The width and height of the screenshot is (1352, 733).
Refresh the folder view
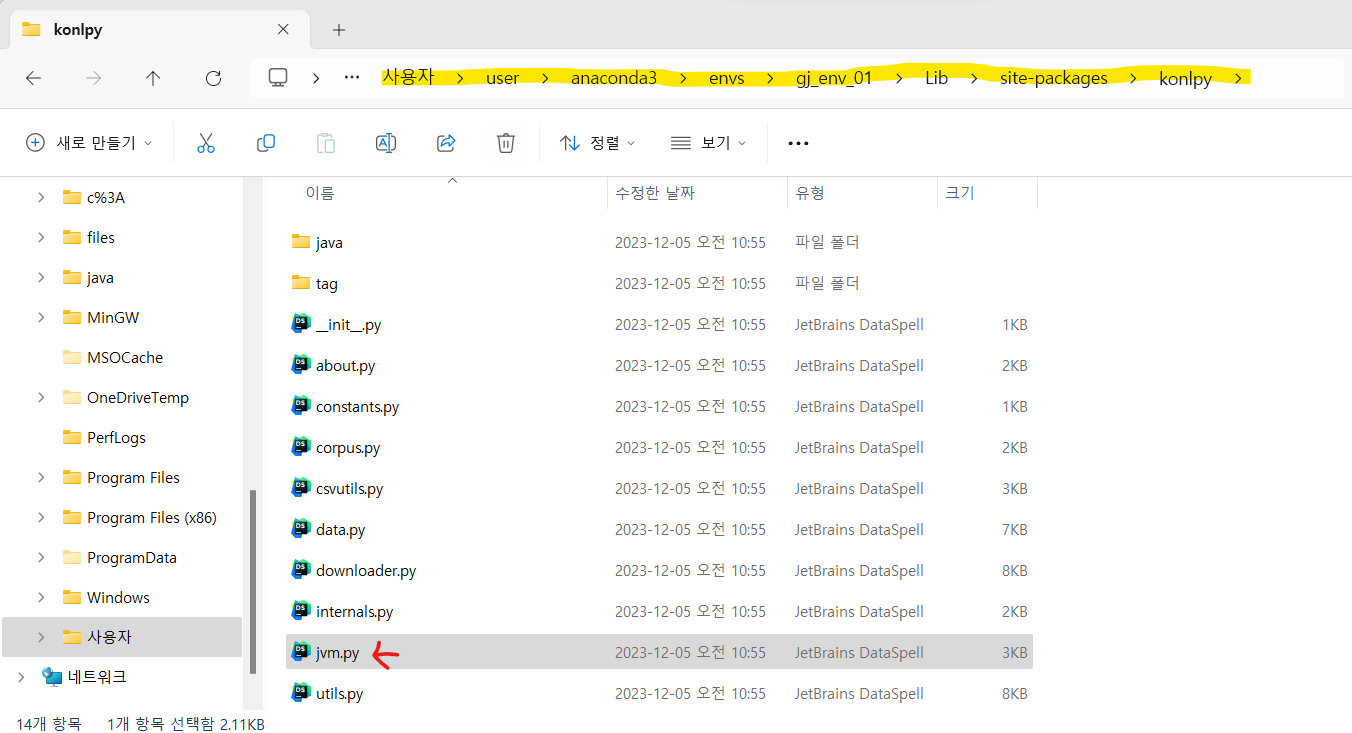pos(213,78)
